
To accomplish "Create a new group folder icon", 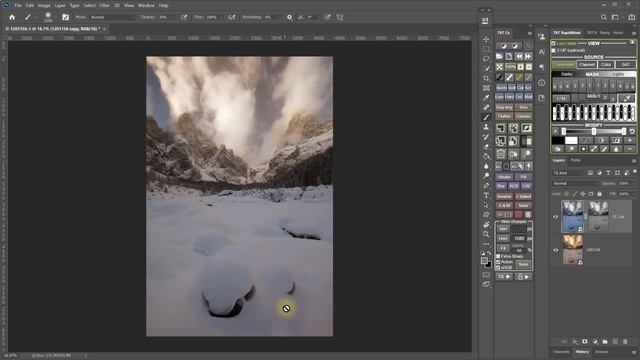I will (x=605, y=342).
